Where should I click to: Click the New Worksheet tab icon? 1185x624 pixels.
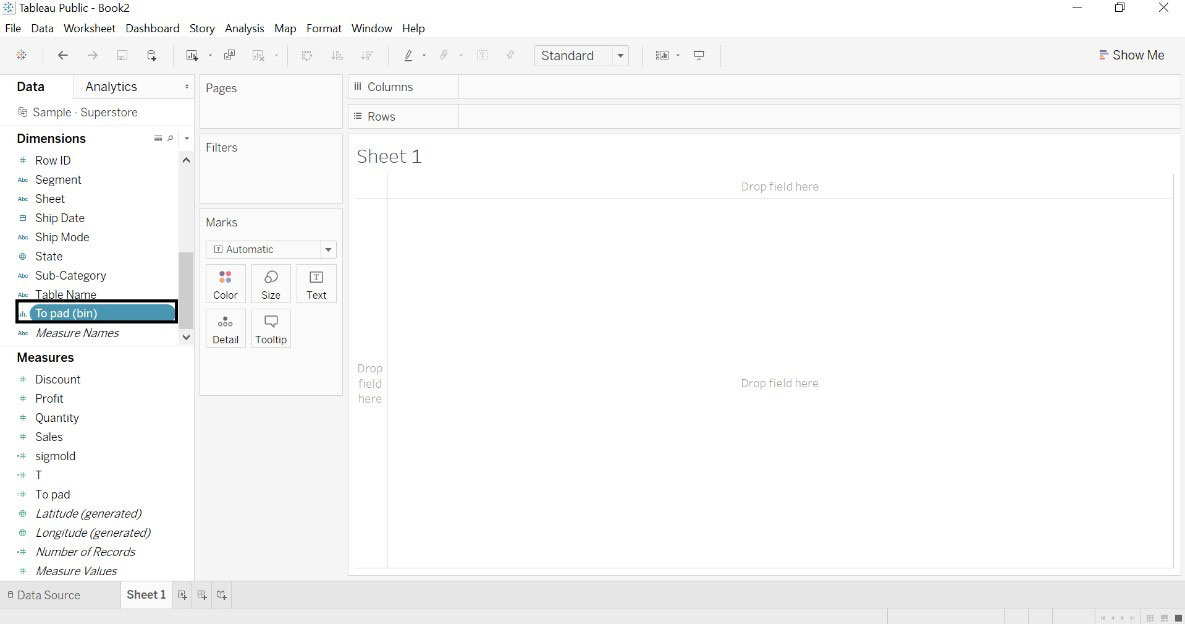[182, 595]
